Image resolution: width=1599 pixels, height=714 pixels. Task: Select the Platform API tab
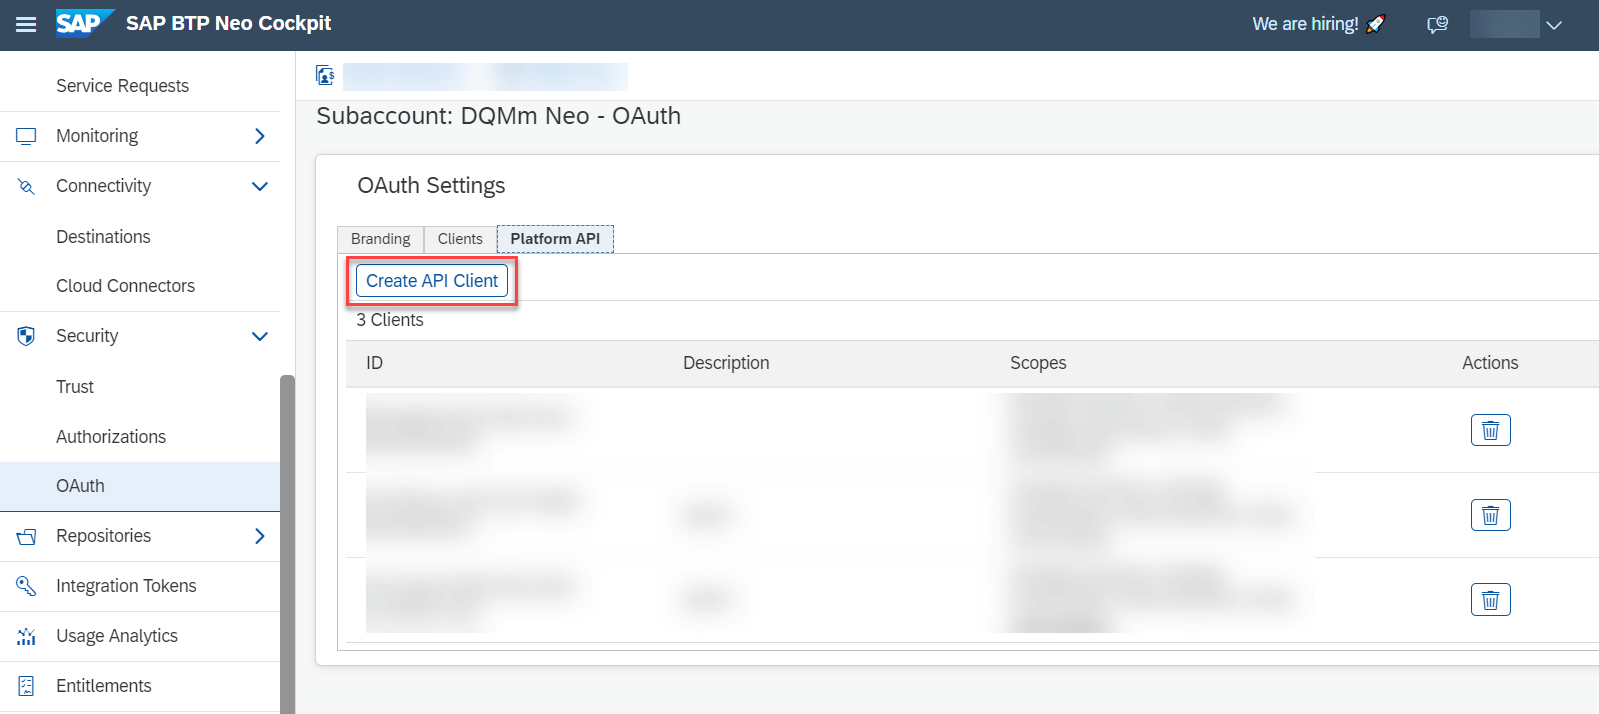(x=555, y=239)
